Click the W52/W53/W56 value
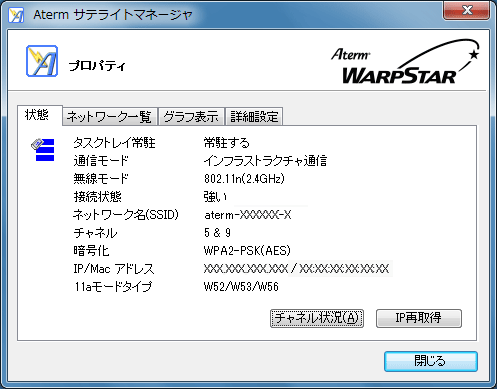 [241, 287]
